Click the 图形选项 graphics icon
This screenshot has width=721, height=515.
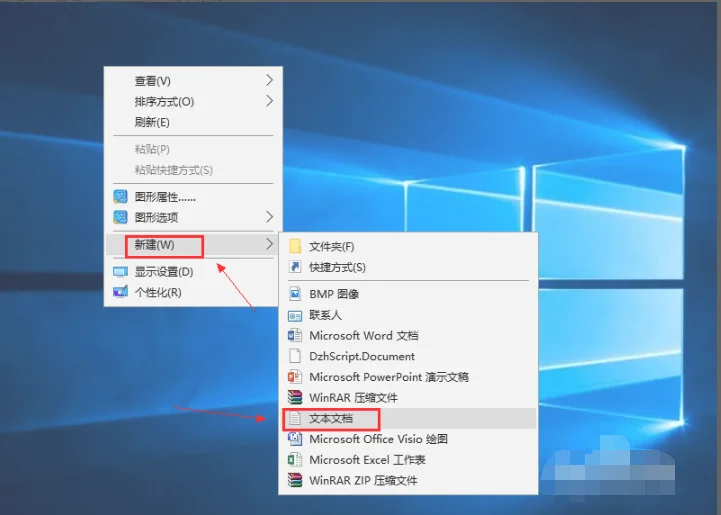(x=120, y=217)
